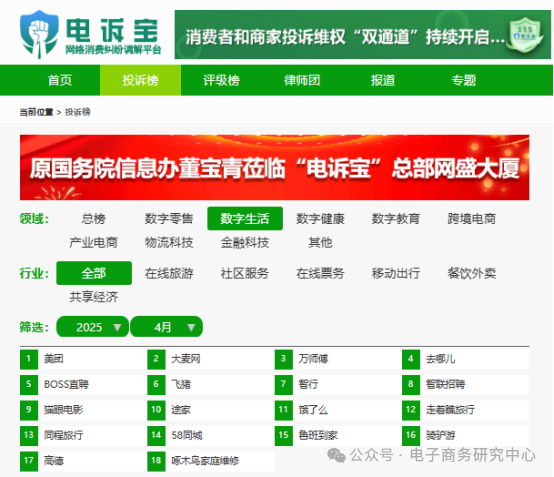
Task: Click the red 董宝青莅临 banner image
Action: click(275, 167)
